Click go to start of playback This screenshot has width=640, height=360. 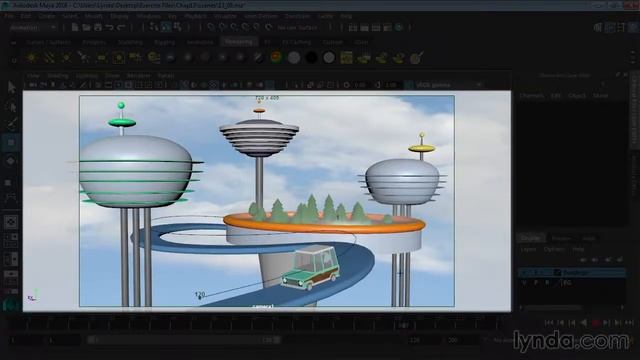point(549,323)
